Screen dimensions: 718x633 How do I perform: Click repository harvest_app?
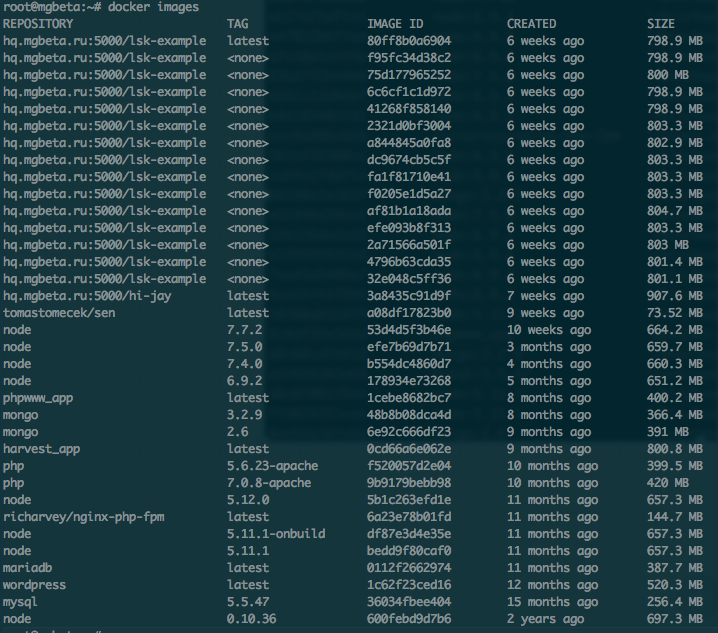click(x=42, y=449)
